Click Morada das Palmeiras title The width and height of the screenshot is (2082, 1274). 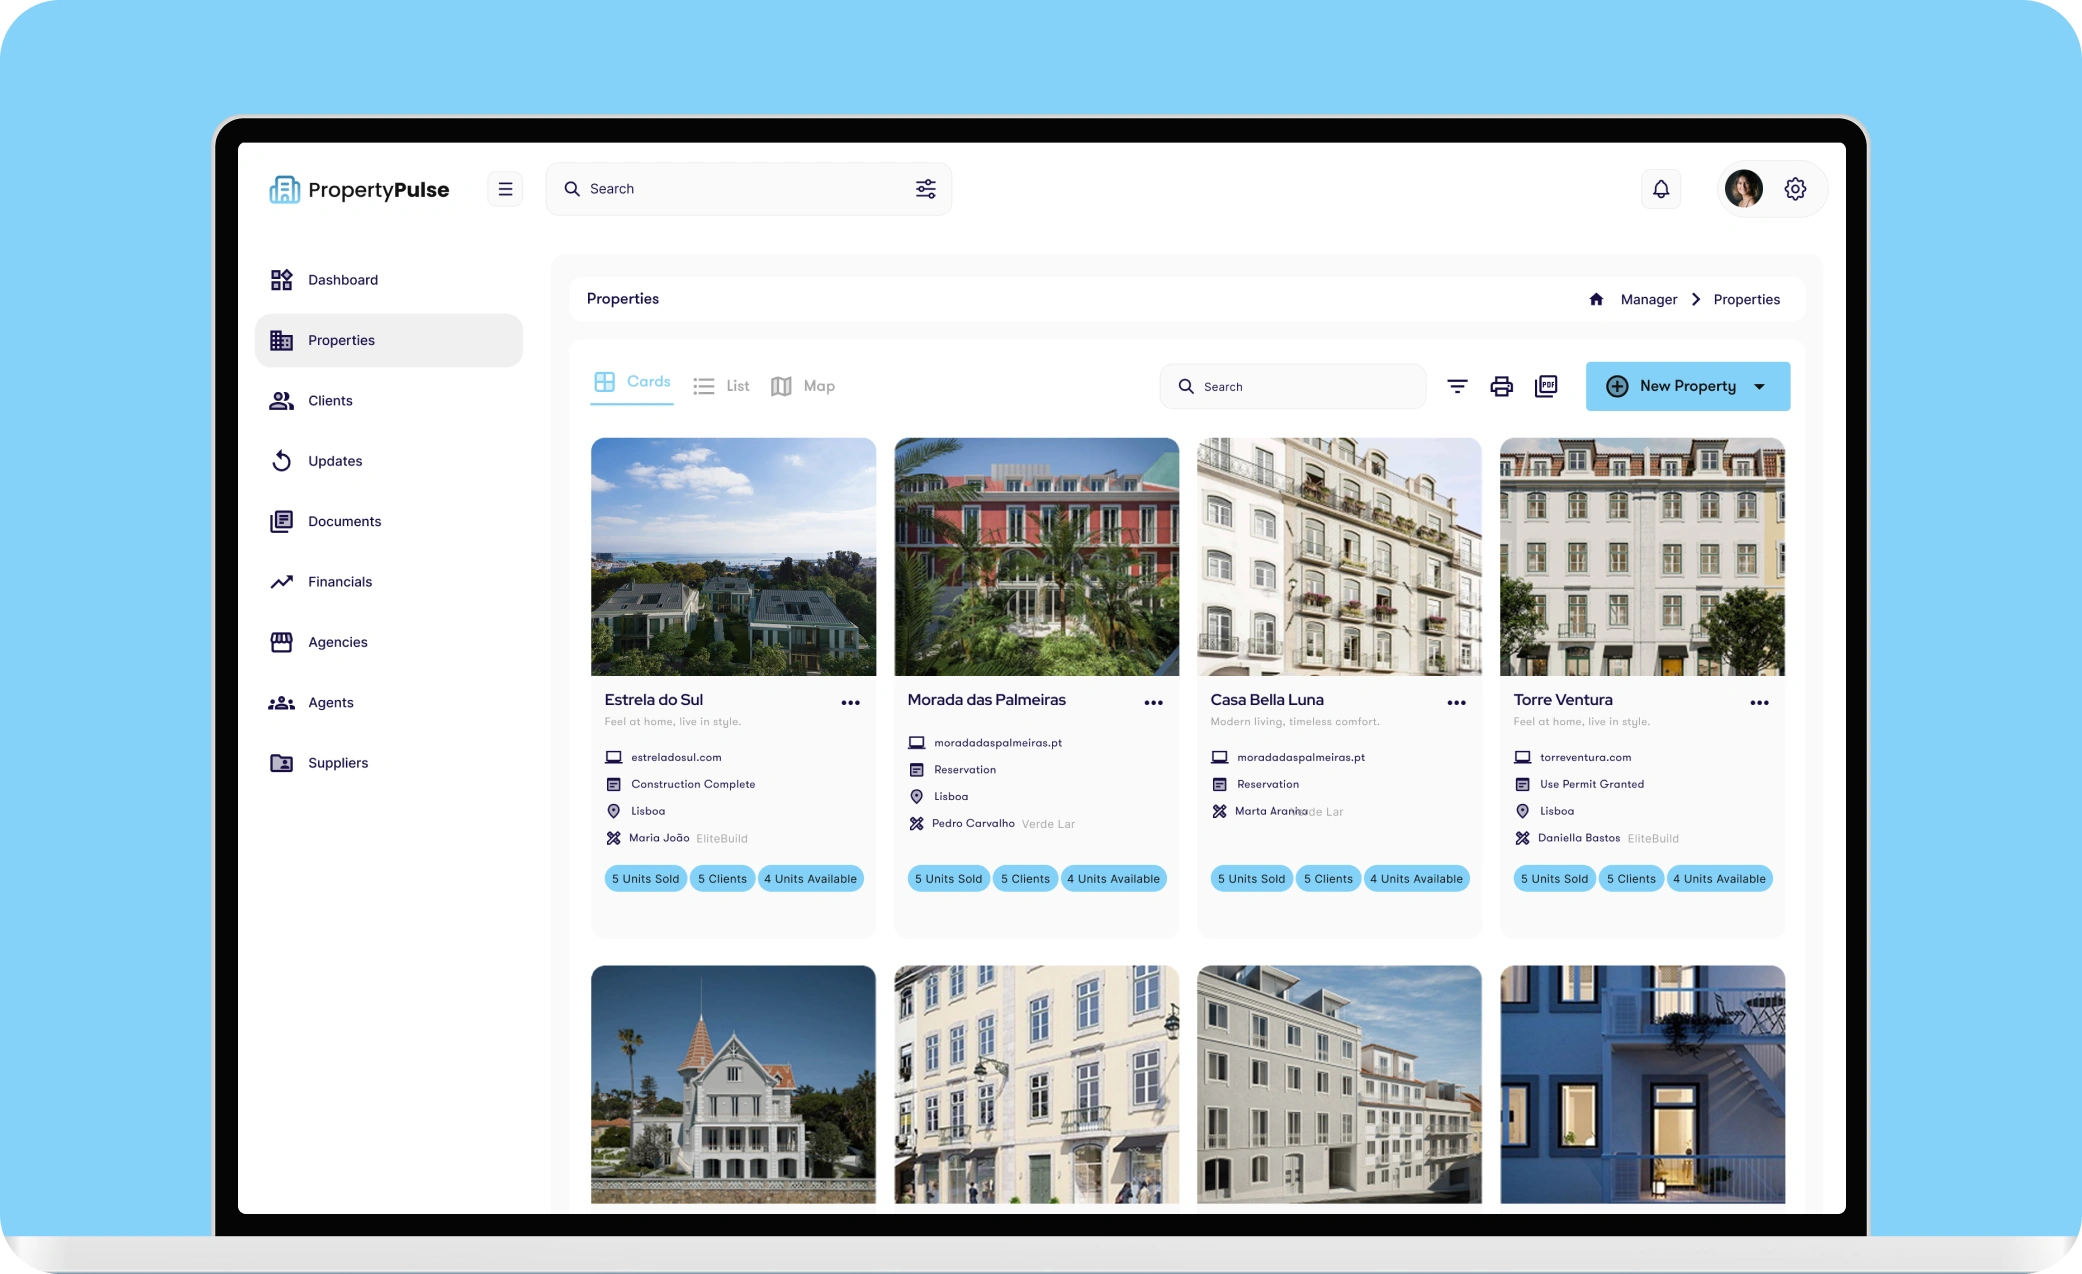(986, 700)
